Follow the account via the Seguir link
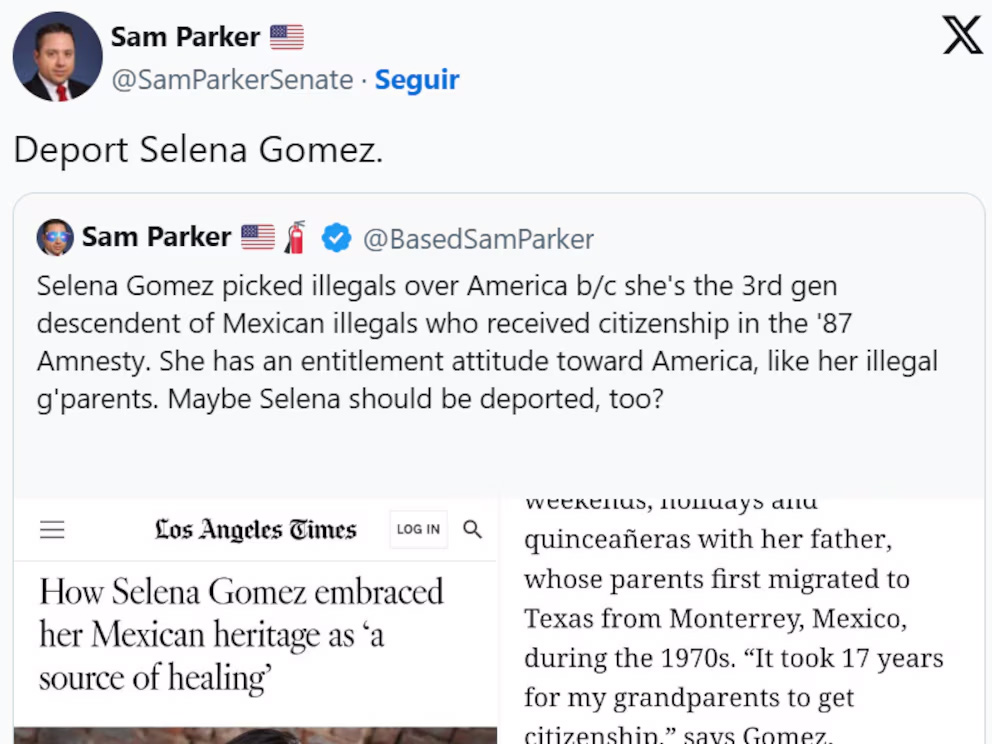The width and height of the screenshot is (992, 744). click(x=416, y=80)
